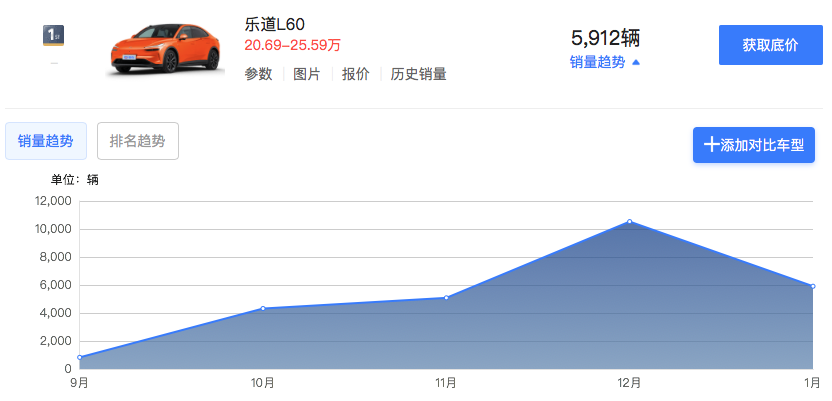Open the 乐道L60 model title link

pos(274,24)
